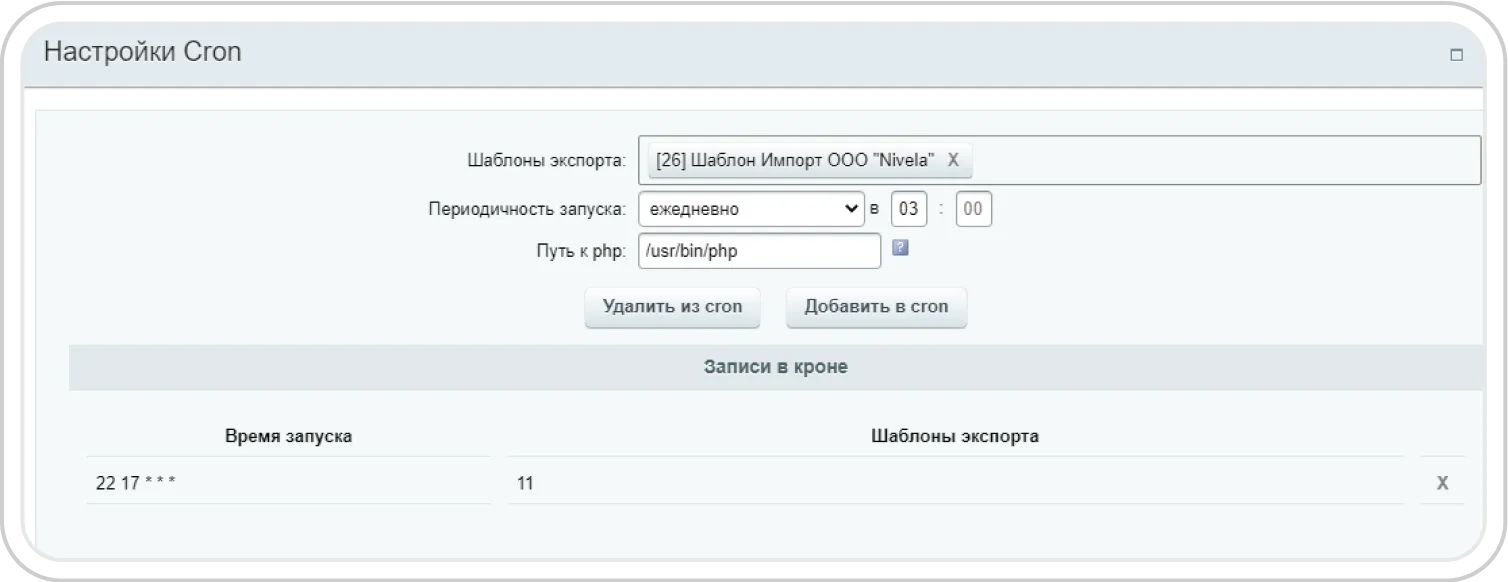This screenshot has width=1508, height=582.
Task: Click the php path help icon
Action: point(899,249)
